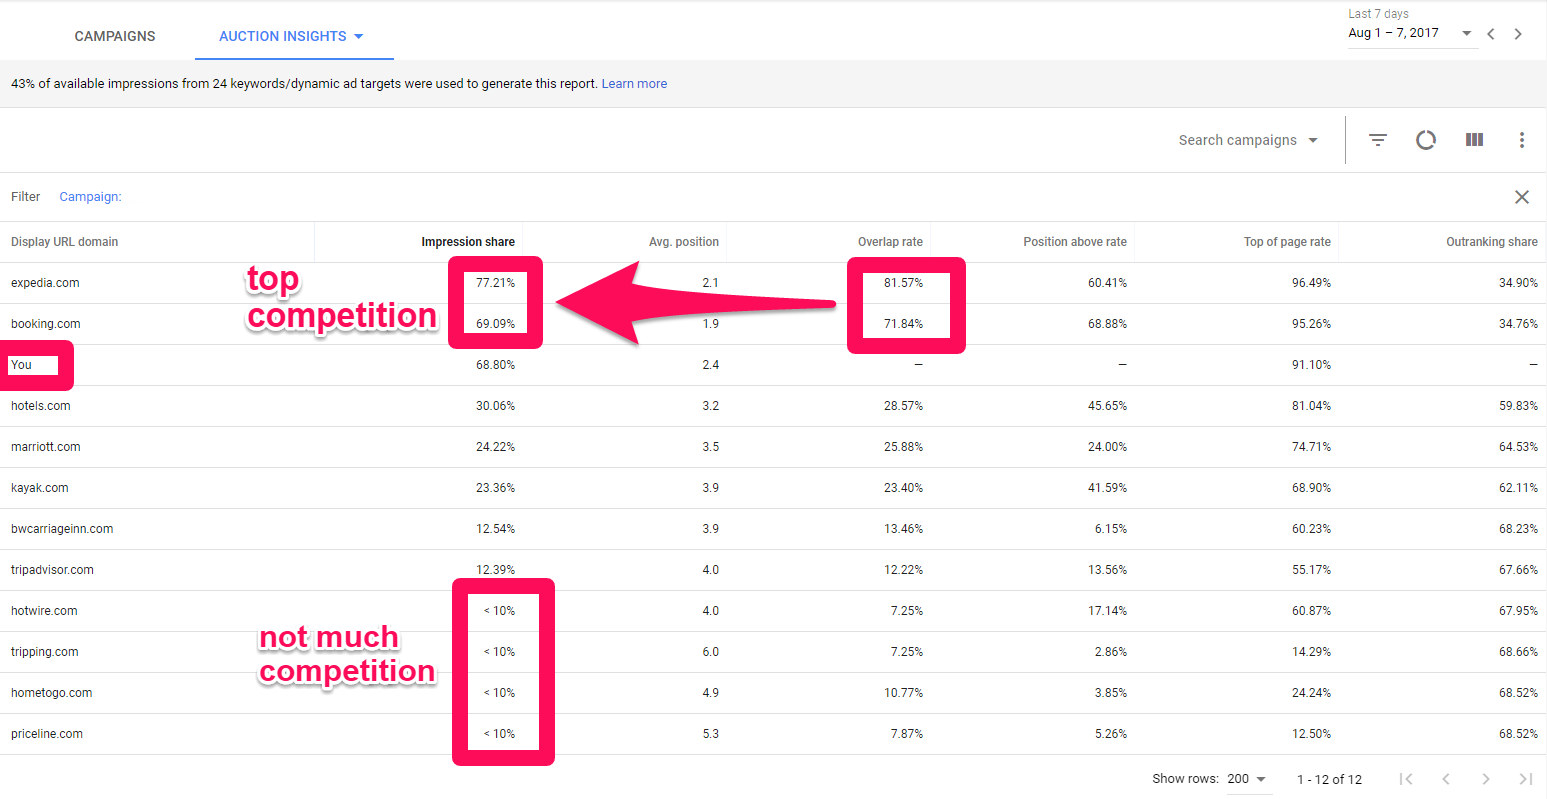Sort by Overlap rate column header
Screen dimensions: 1547x799
pyautogui.click(x=890, y=242)
